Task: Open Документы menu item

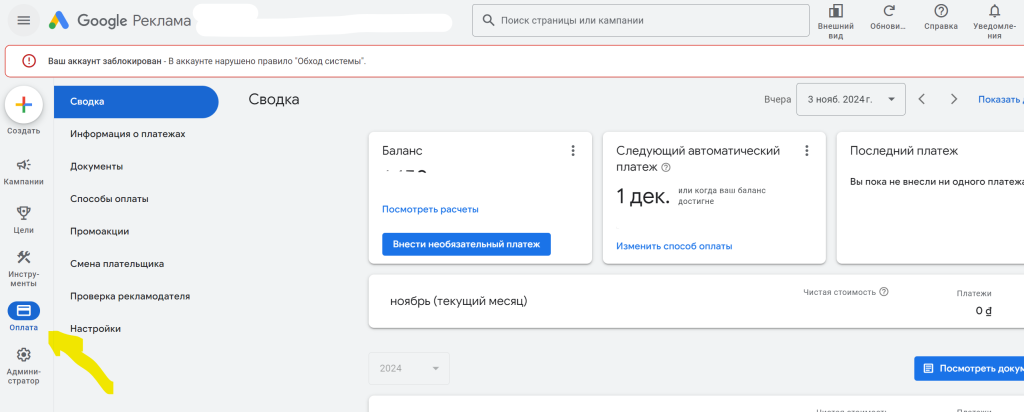Action: [96, 166]
